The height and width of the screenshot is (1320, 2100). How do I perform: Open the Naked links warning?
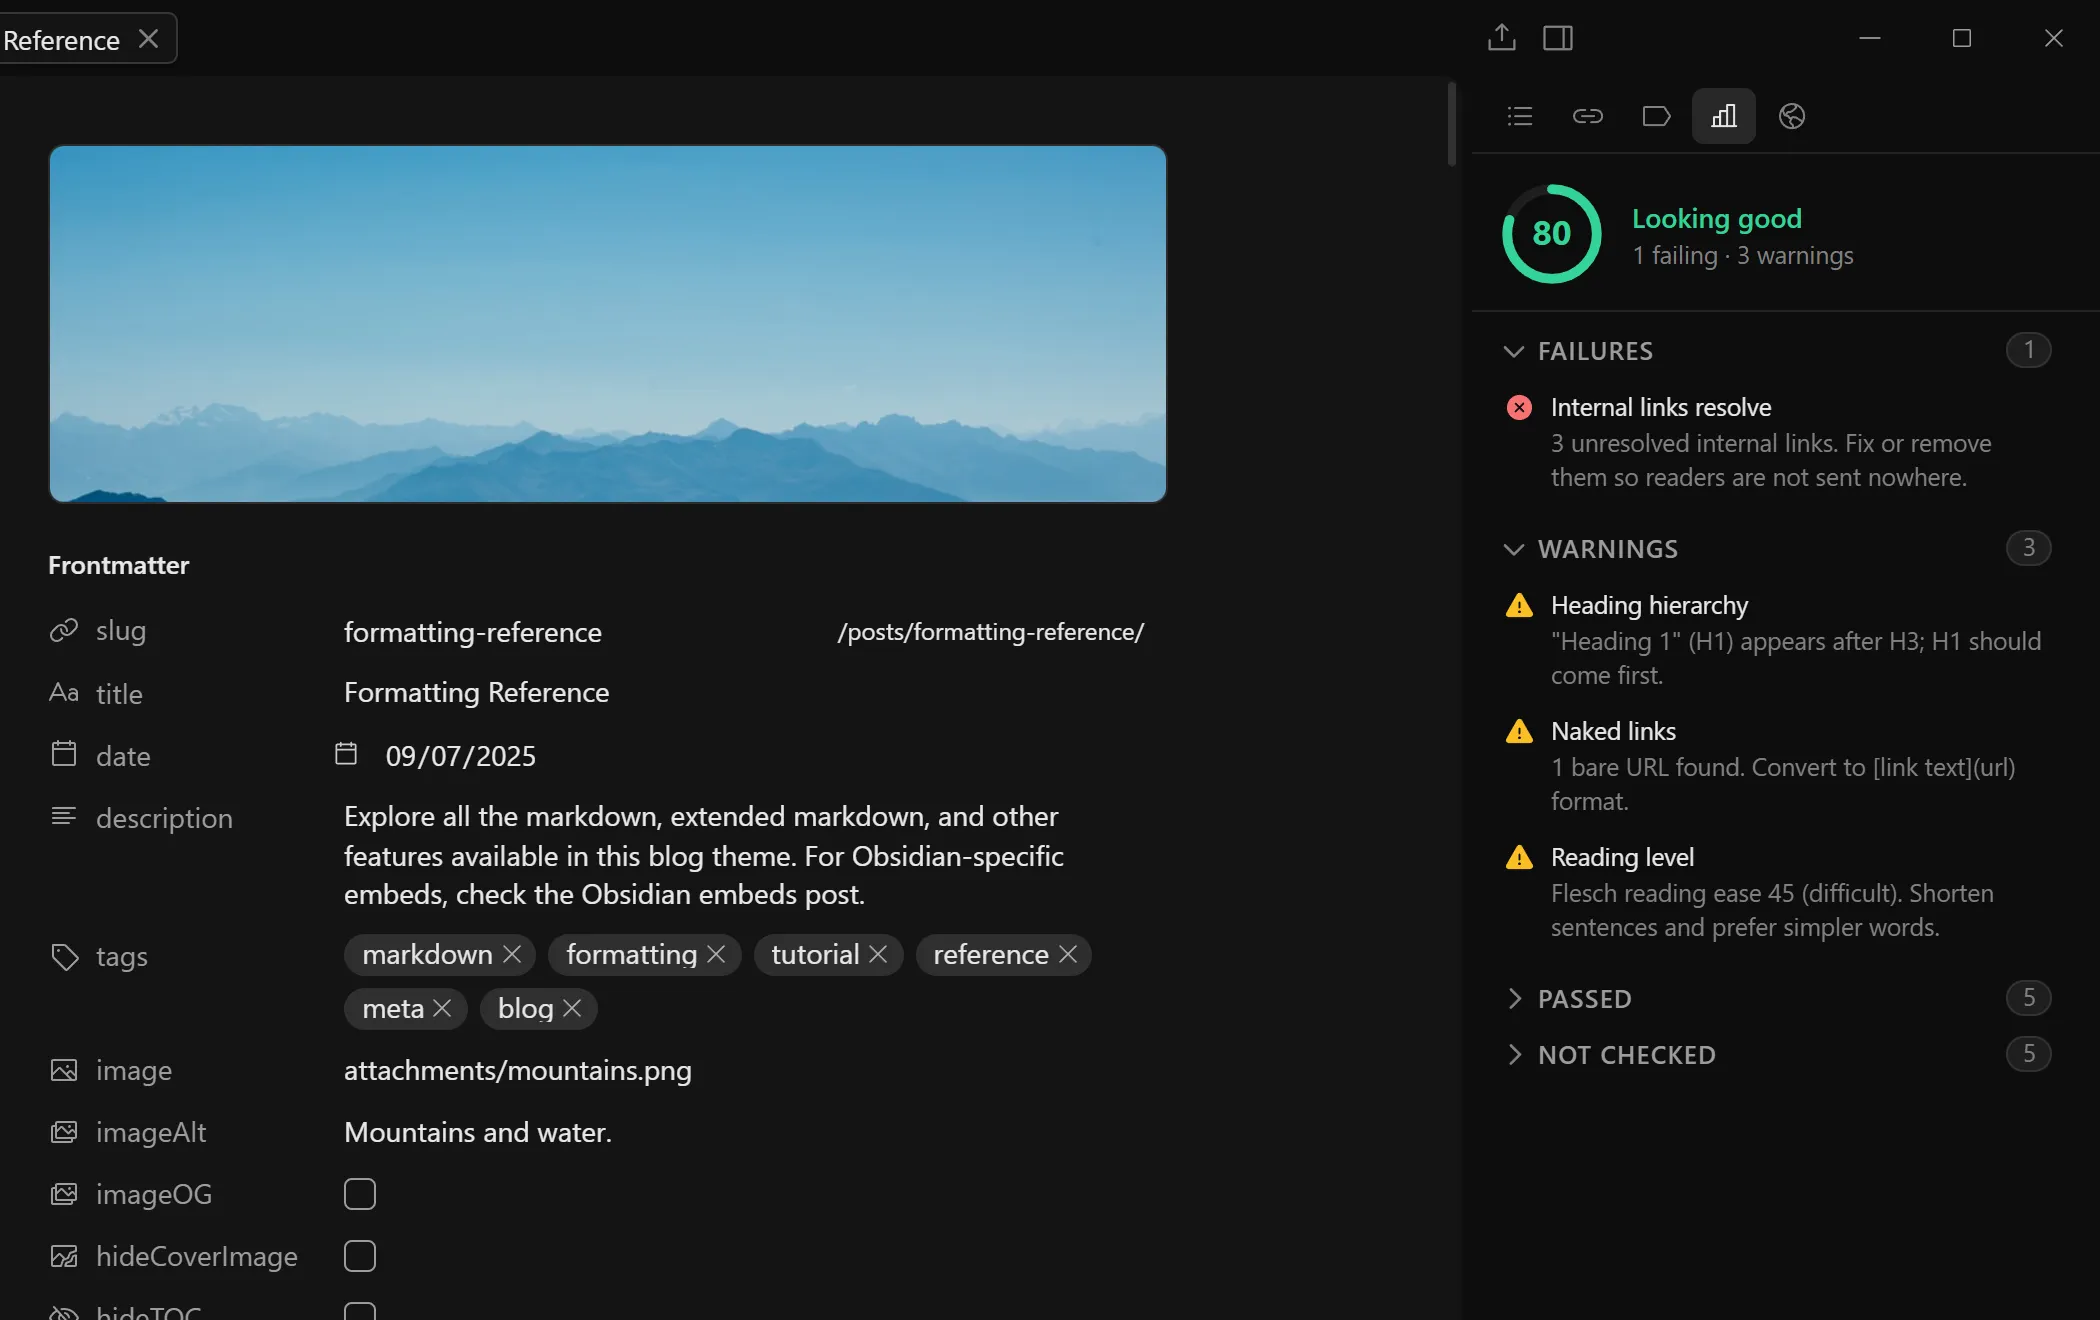click(x=1777, y=766)
